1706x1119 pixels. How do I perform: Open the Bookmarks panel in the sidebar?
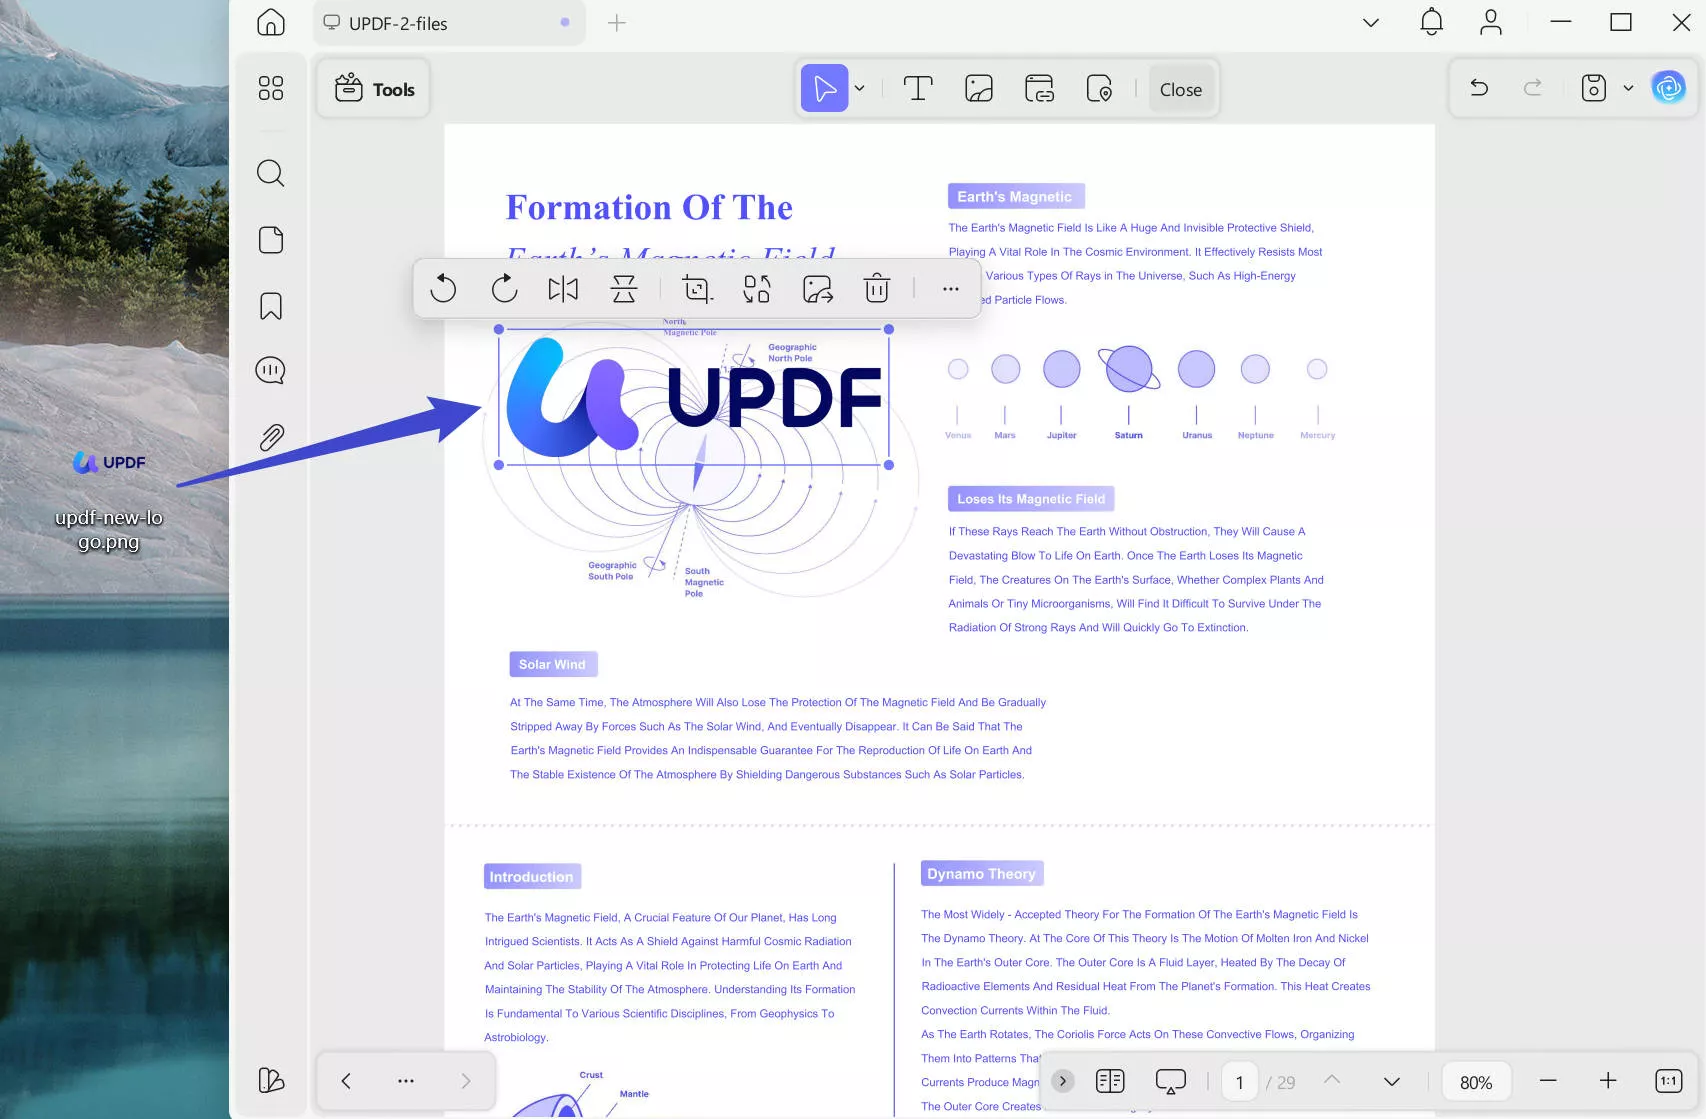(270, 306)
